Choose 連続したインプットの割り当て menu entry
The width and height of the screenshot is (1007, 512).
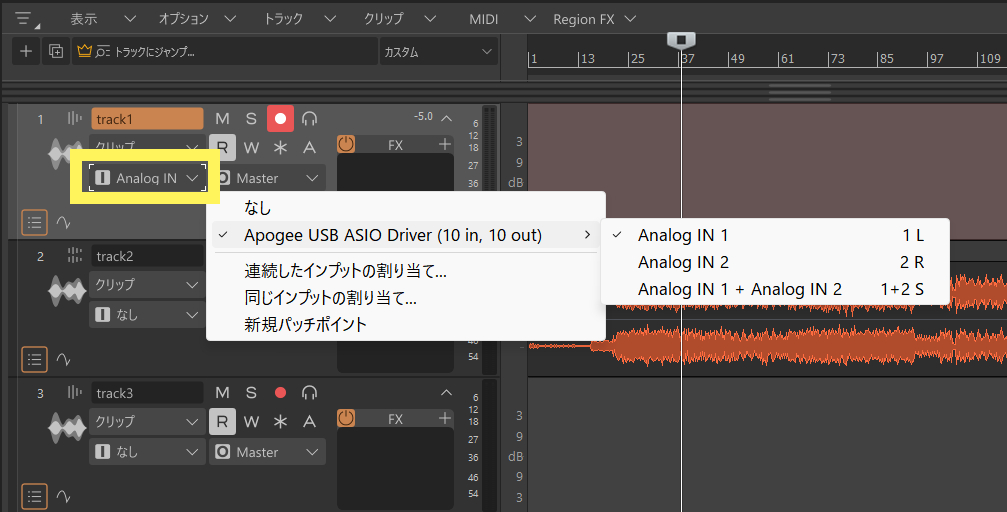coord(406,270)
